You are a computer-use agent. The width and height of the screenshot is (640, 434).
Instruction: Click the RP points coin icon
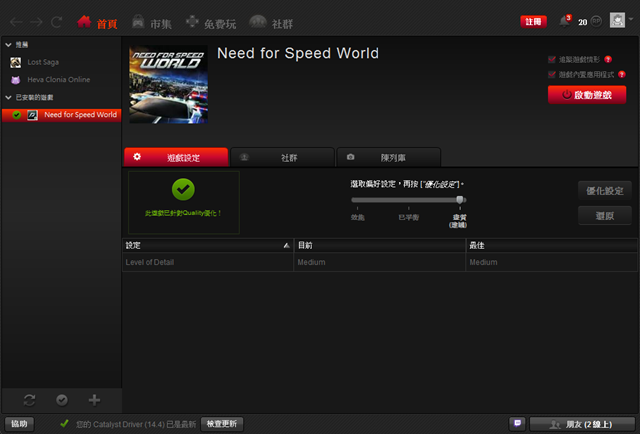(596, 21)
